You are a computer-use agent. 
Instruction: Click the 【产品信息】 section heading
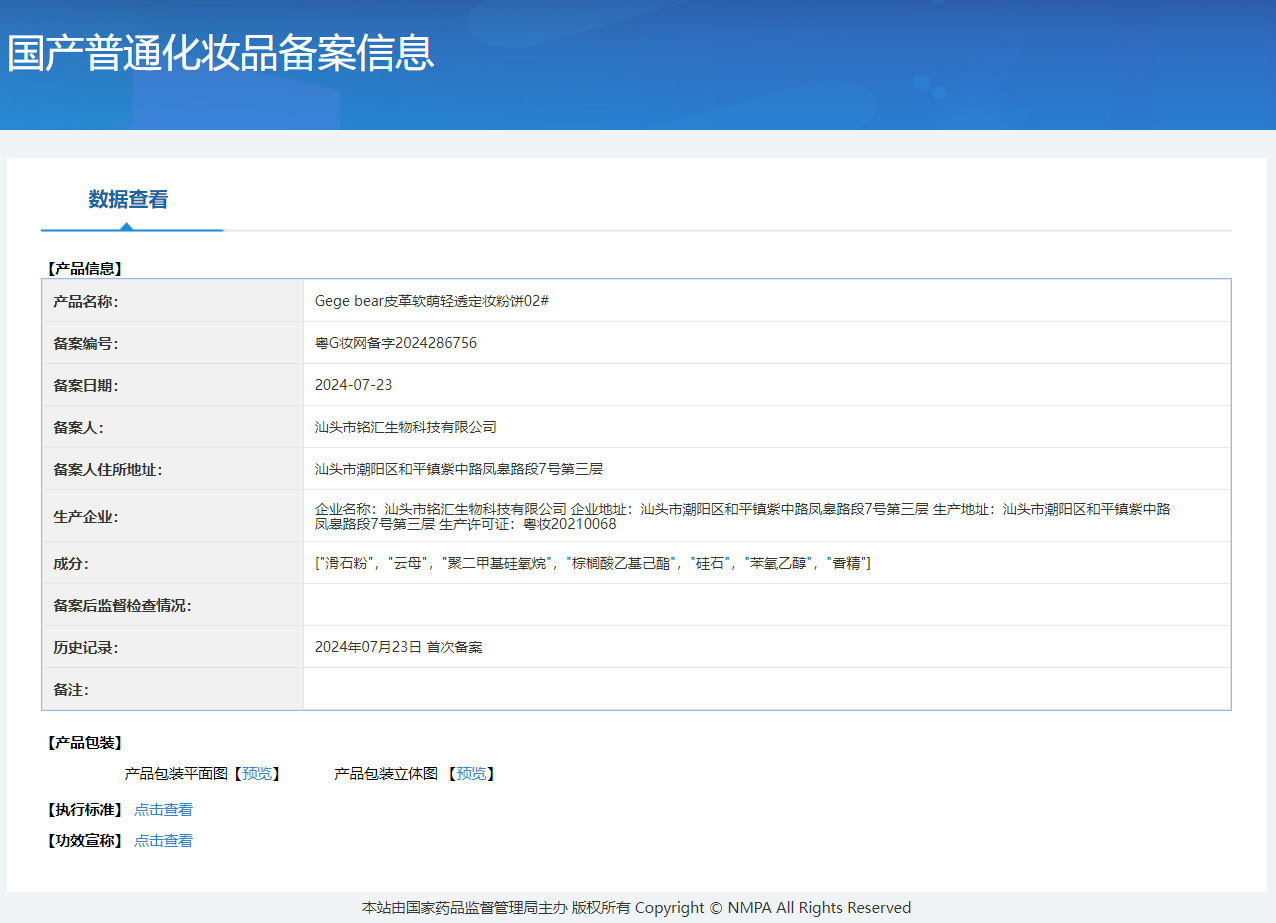tap(85, 268)
